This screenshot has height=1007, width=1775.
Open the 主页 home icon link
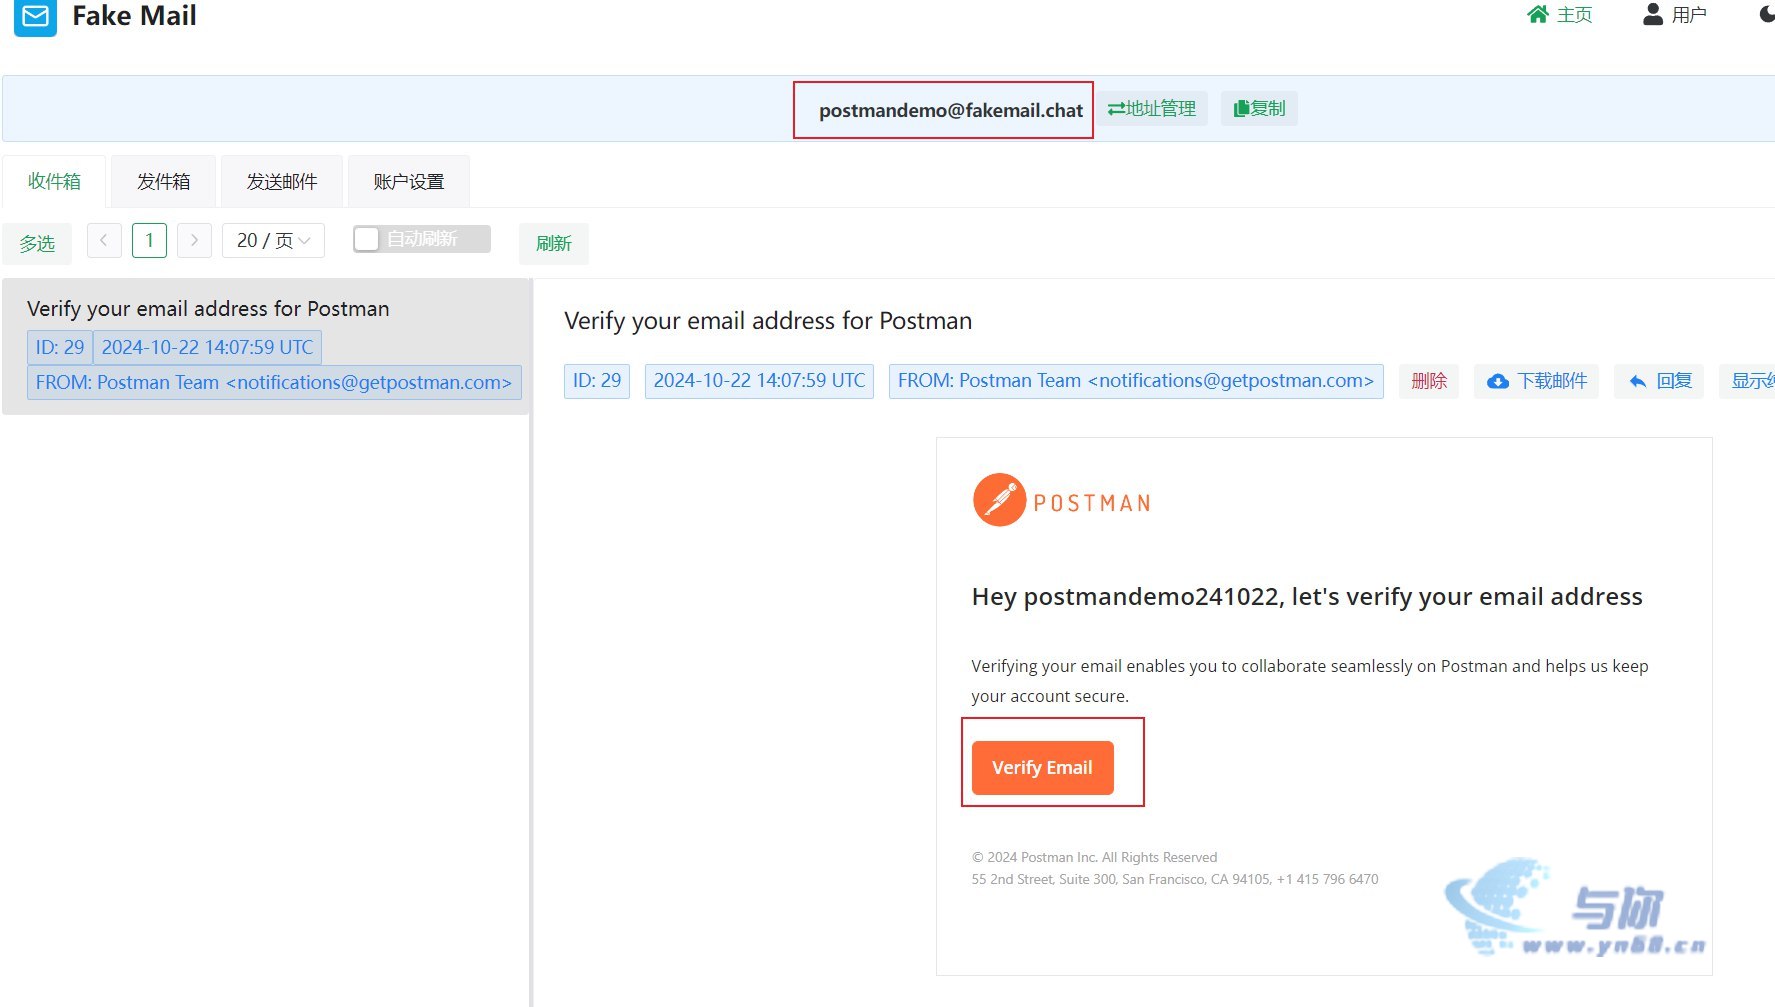pyautogui.click(x=1538, y=14)
